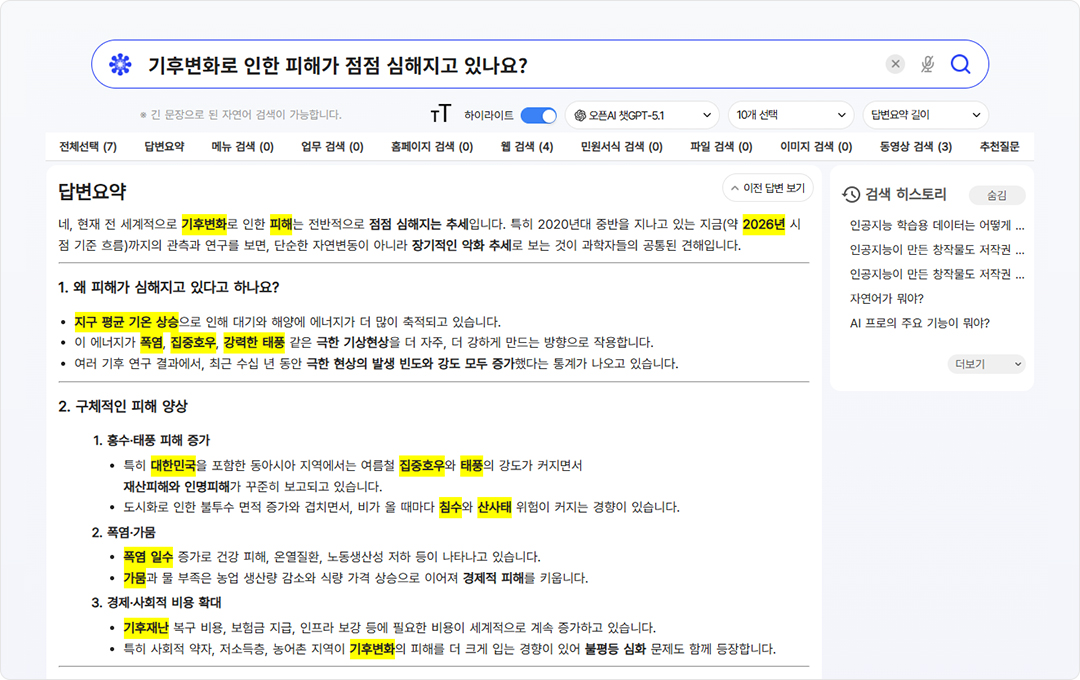This screenshot has width=1080, height=680.
Task: Expand the 10개 선택 dropdown
Action: pos(790,115)
